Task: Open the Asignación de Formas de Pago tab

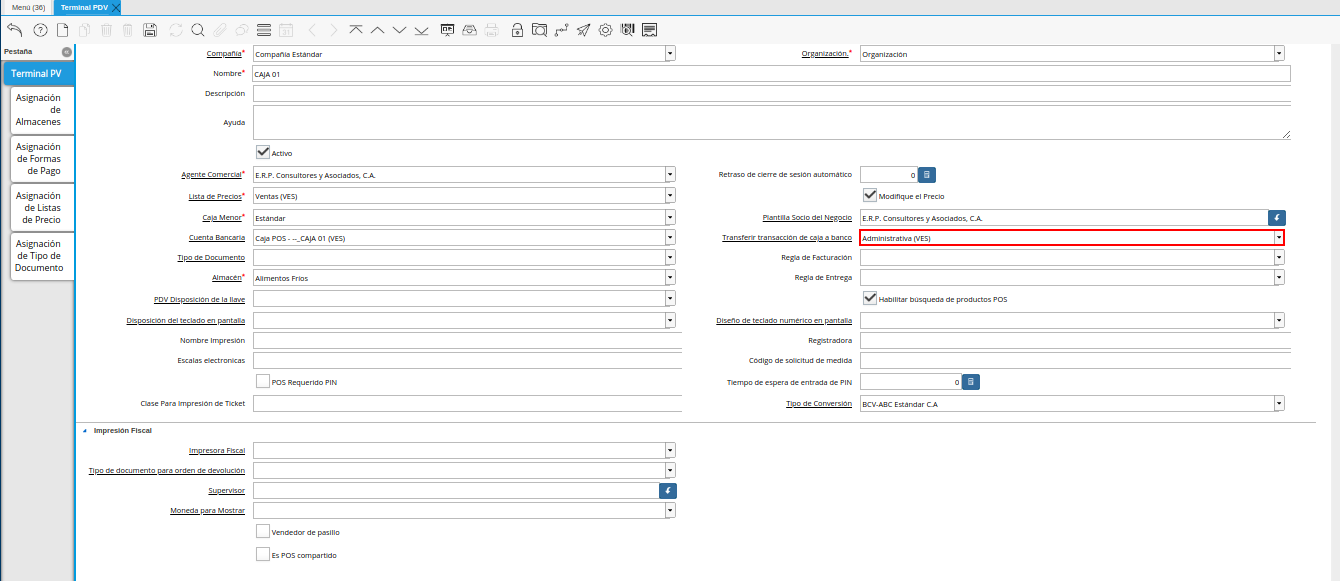Action: pos(39,159)
